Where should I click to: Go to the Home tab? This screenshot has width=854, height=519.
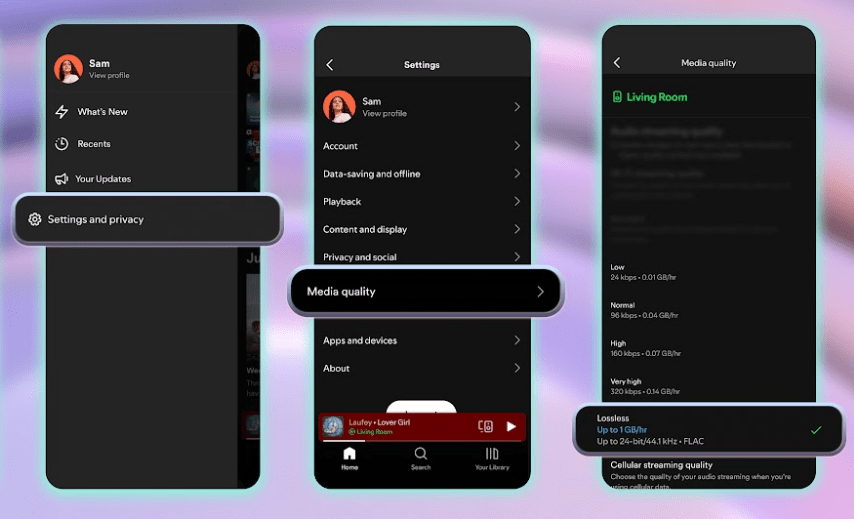350,459
